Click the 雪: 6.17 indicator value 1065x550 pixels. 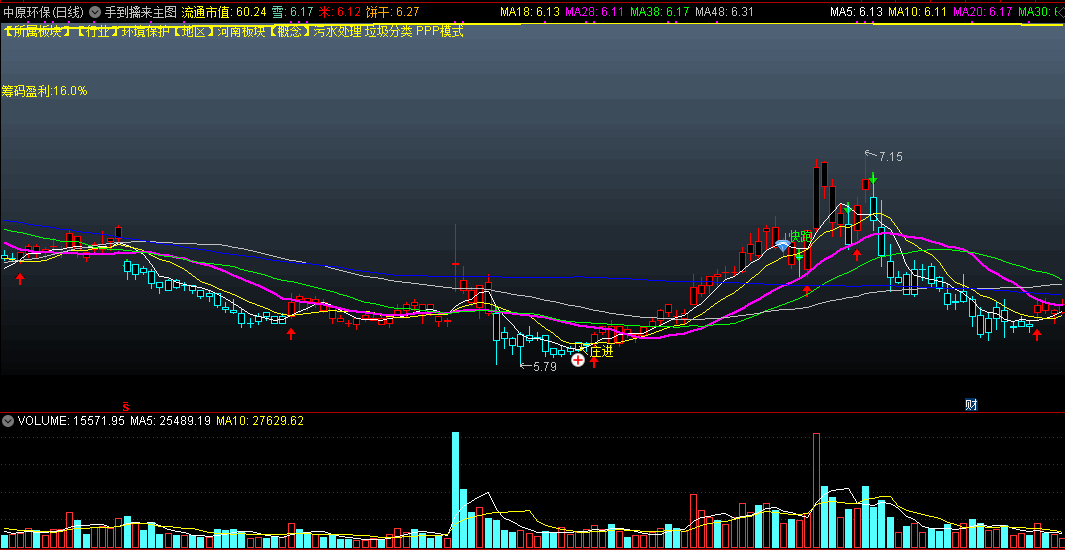tap(293, 12)
